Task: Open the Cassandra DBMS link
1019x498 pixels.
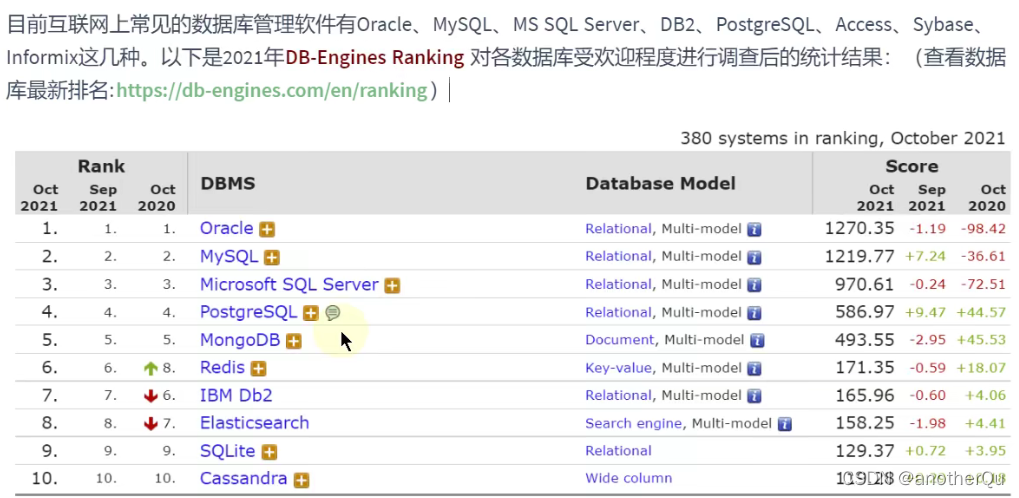Action: (x=244, y=479)
